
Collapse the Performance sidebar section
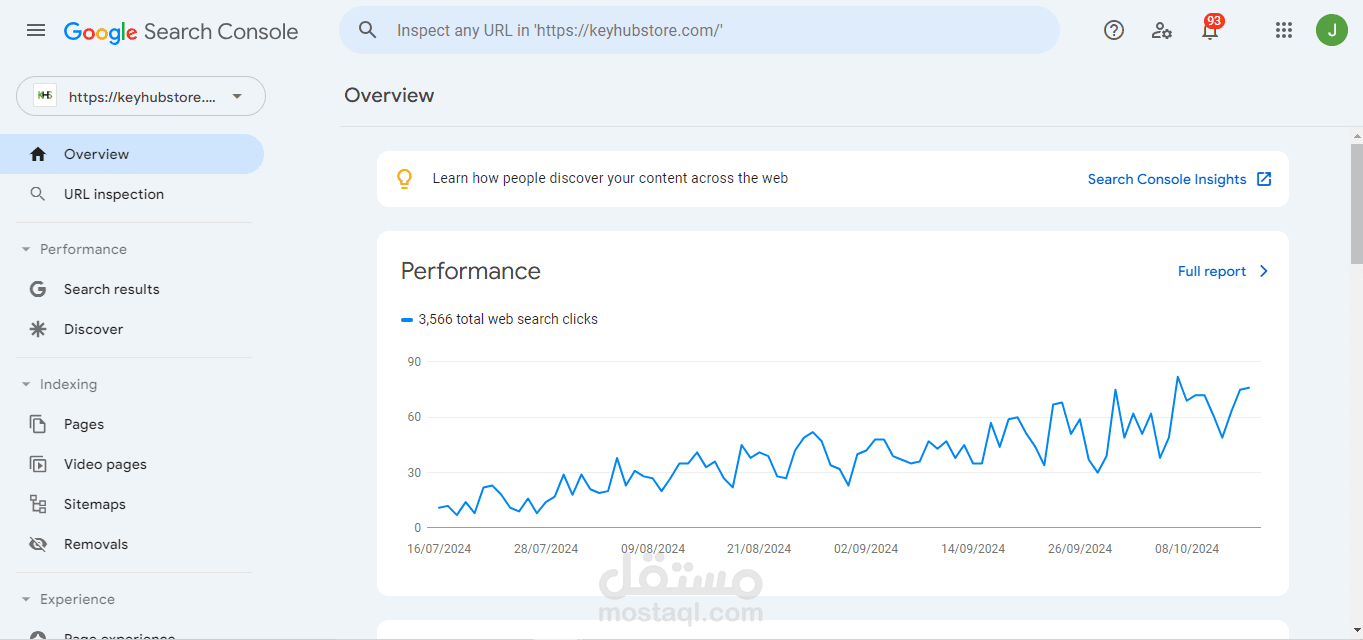[26, 249]
